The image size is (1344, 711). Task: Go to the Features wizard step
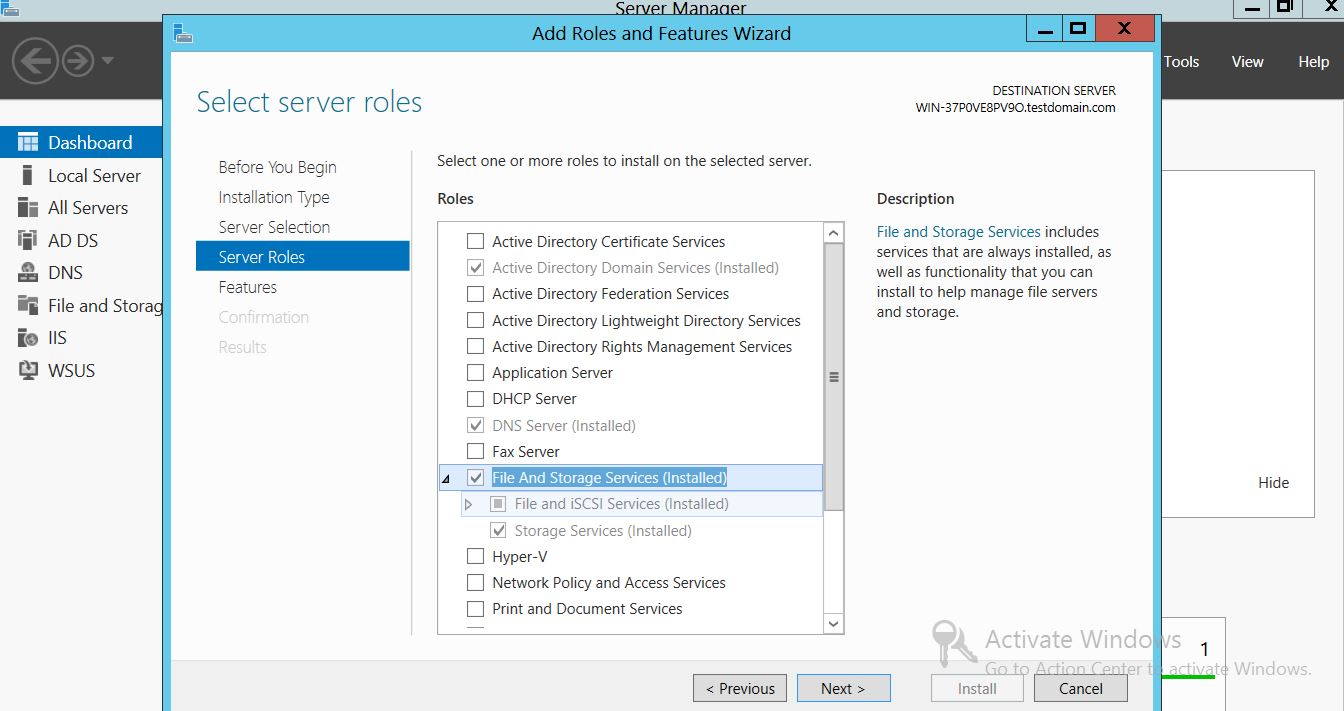point(248,287)
